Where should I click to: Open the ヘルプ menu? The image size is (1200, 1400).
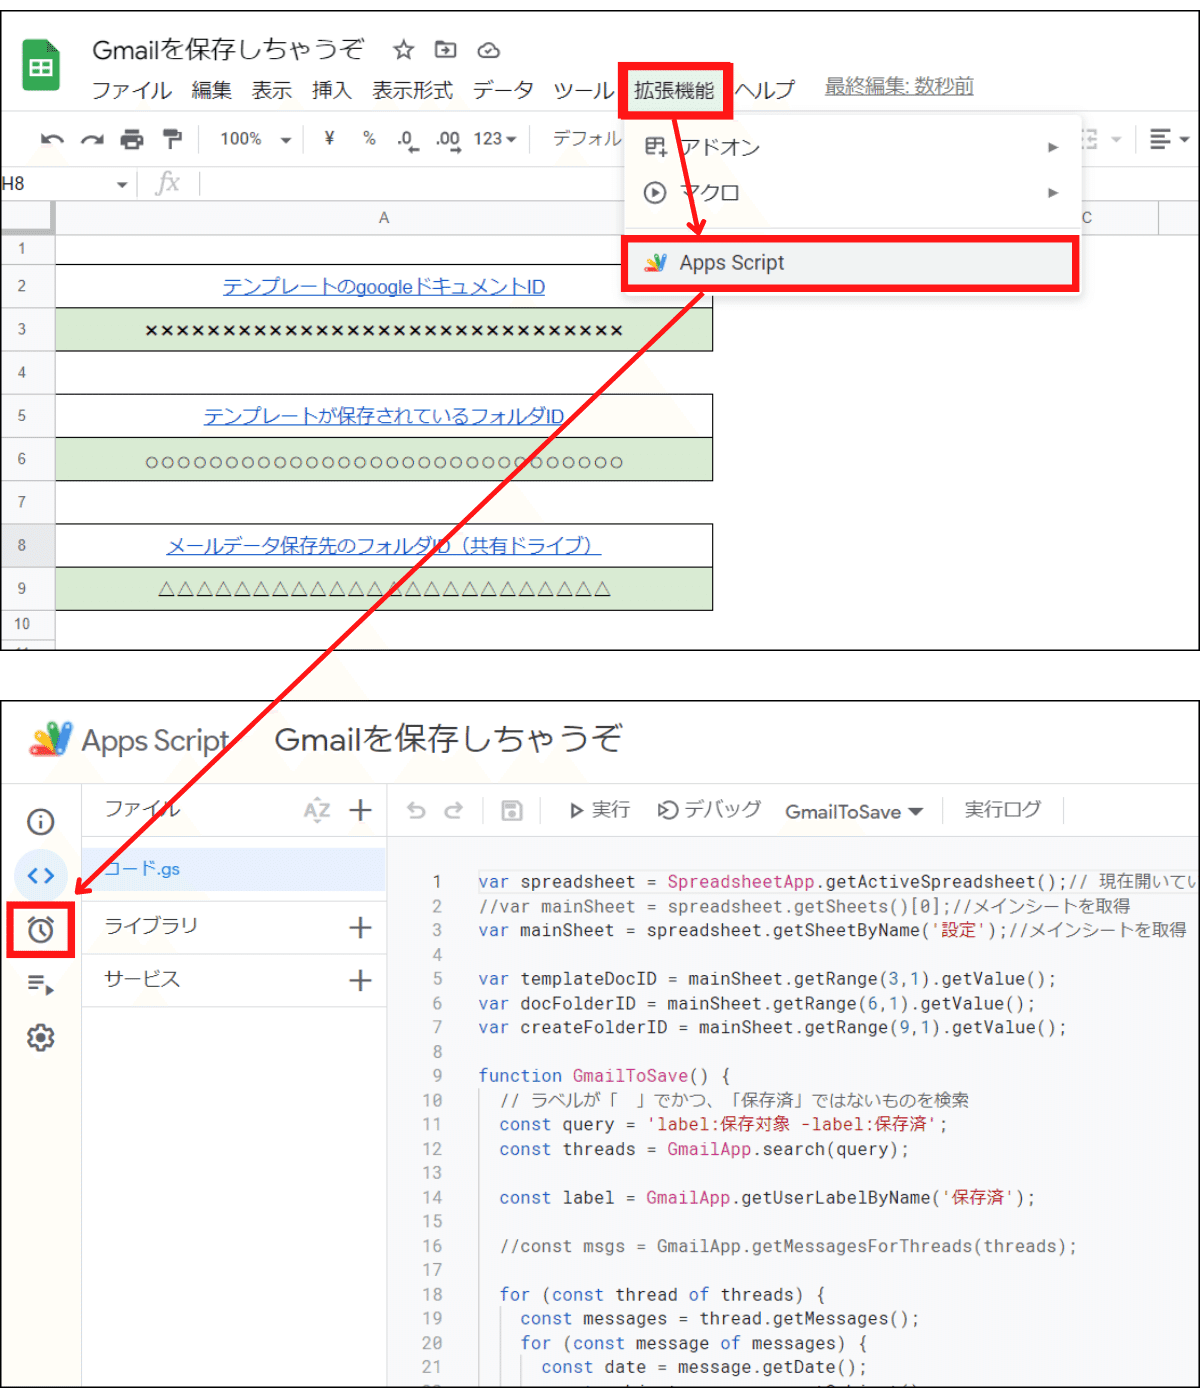click(x=765, y=91)
